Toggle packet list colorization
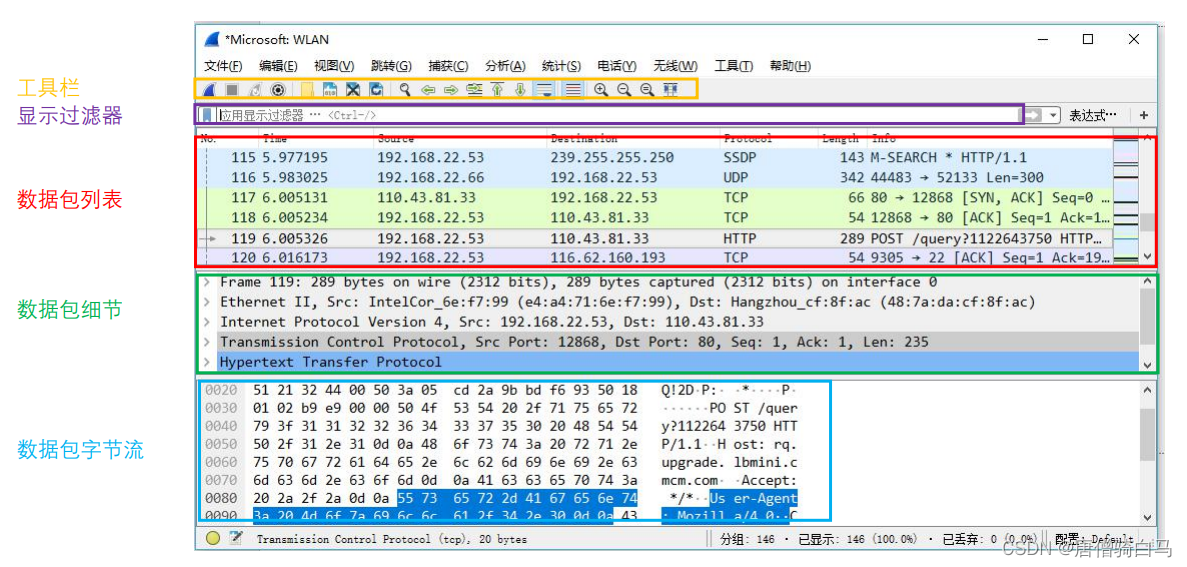 coord(573,89)
